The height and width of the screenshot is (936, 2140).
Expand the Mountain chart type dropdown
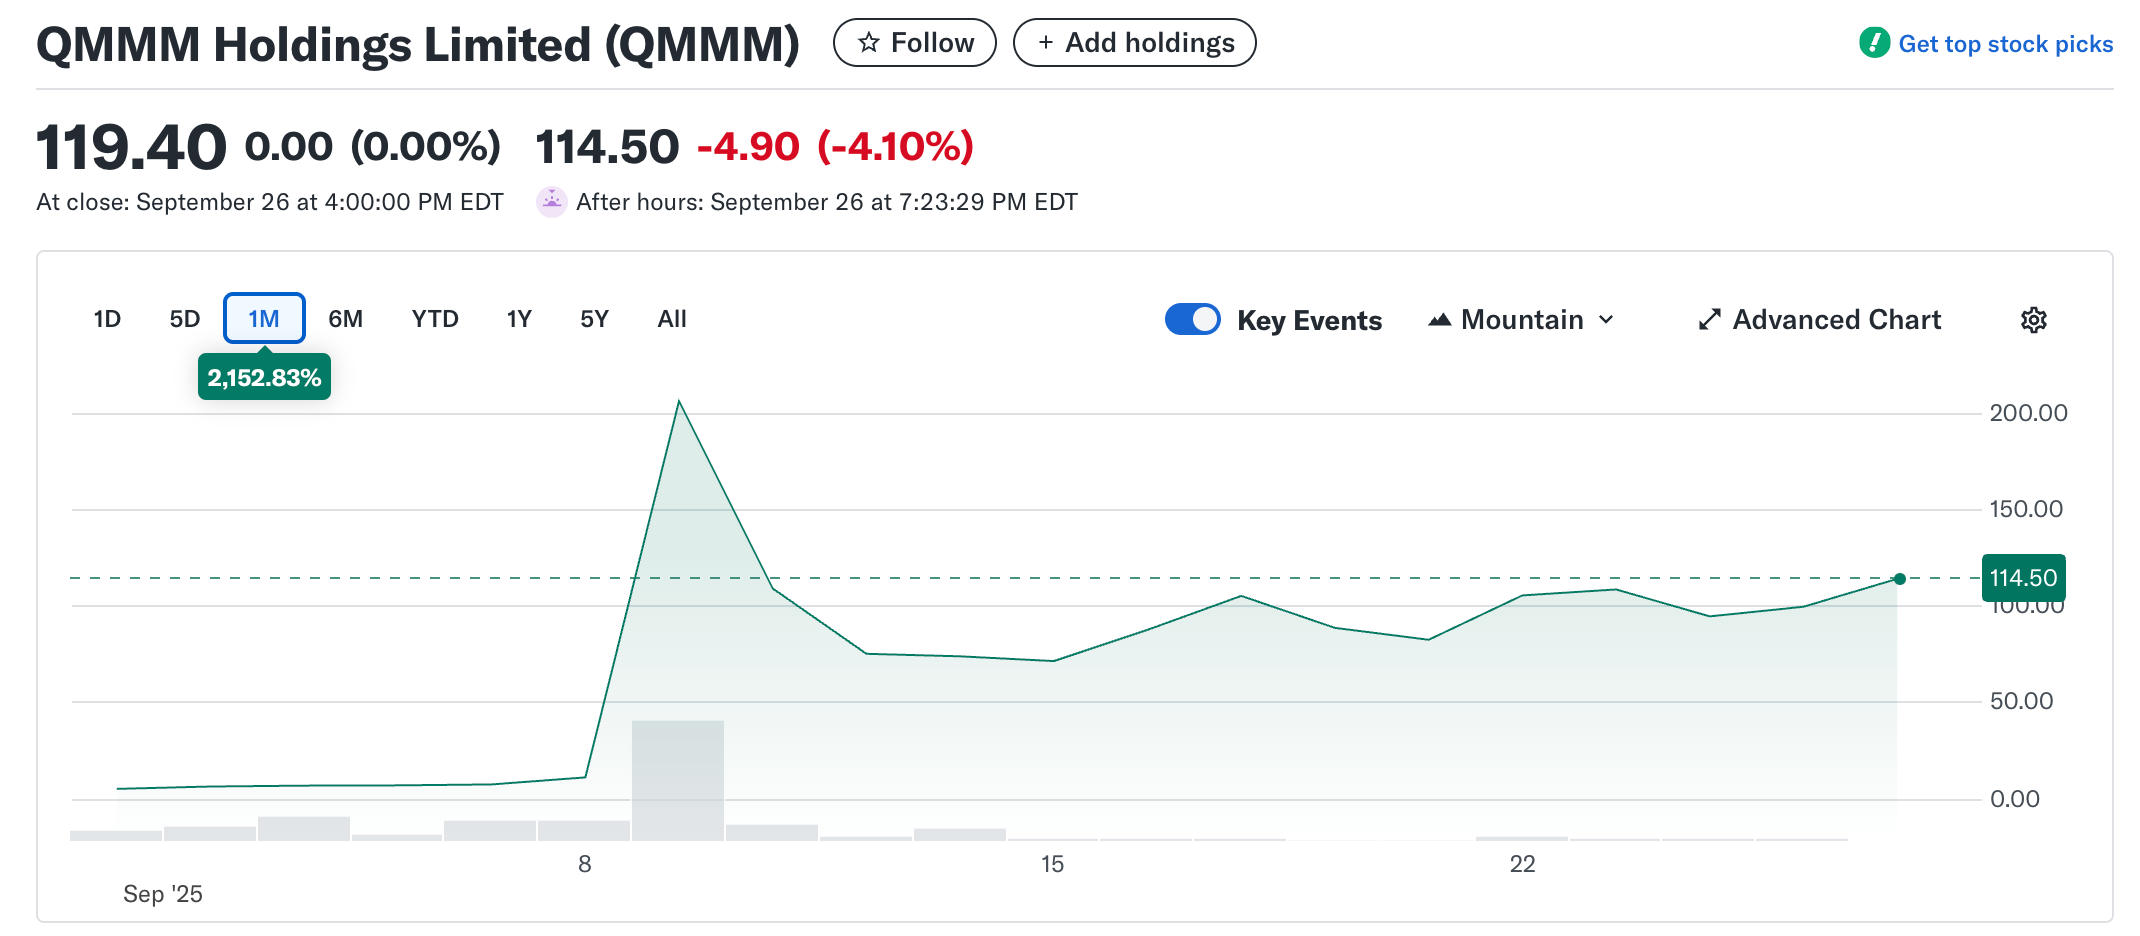1522,320
